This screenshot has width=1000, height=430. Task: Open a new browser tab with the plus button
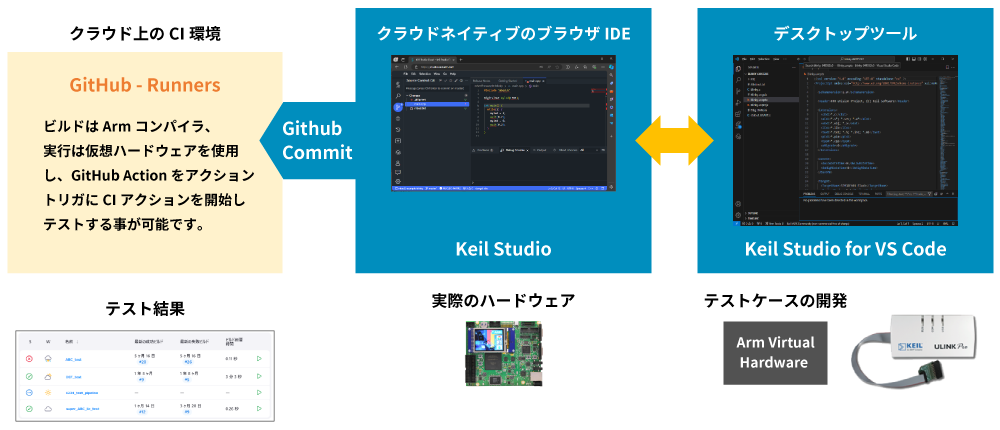(x=461, y=59)
